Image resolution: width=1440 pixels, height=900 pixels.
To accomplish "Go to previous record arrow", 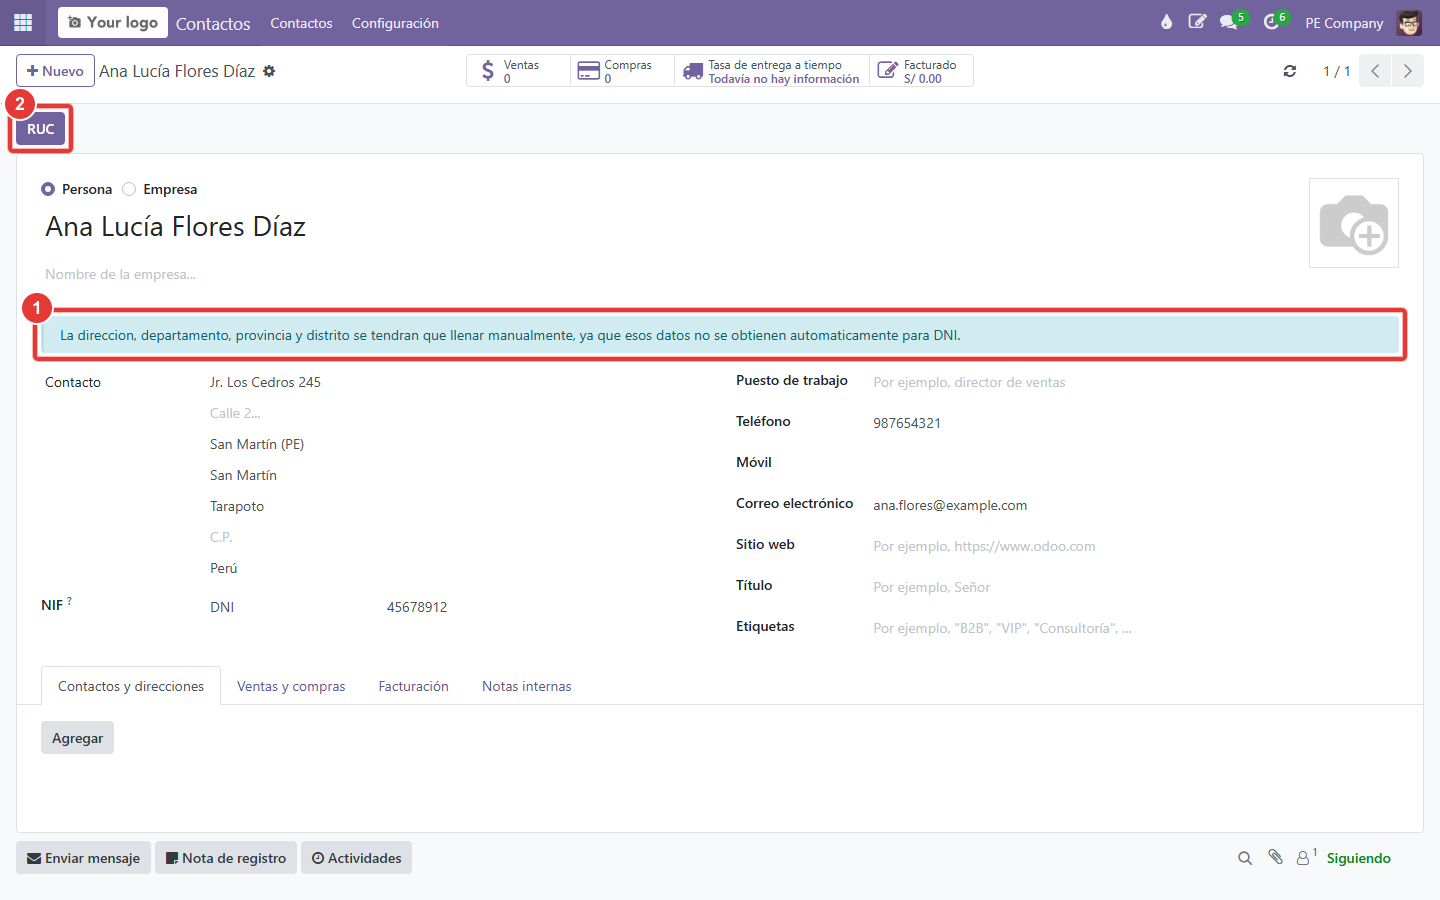I will click(x=1375, y=71).
